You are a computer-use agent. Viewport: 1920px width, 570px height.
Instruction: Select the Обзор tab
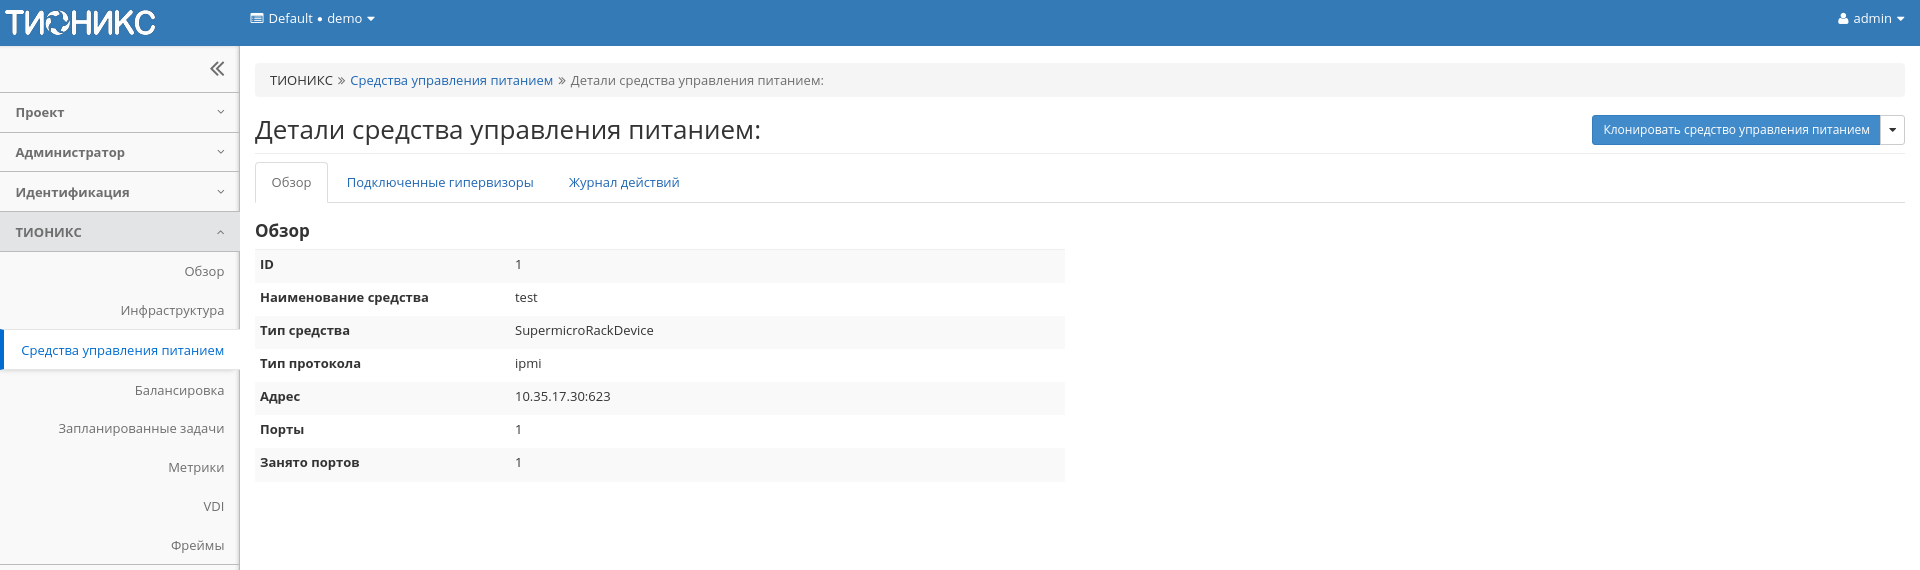click(x=291, y=183)
